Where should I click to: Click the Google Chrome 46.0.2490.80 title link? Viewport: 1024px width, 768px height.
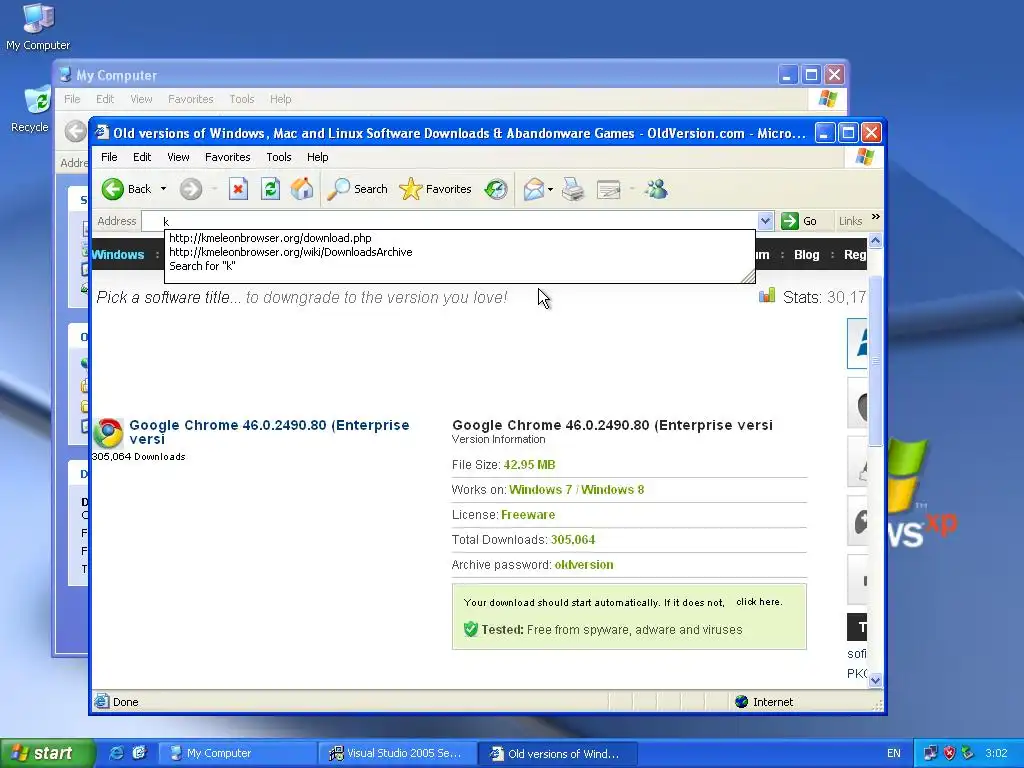(269, 432)
